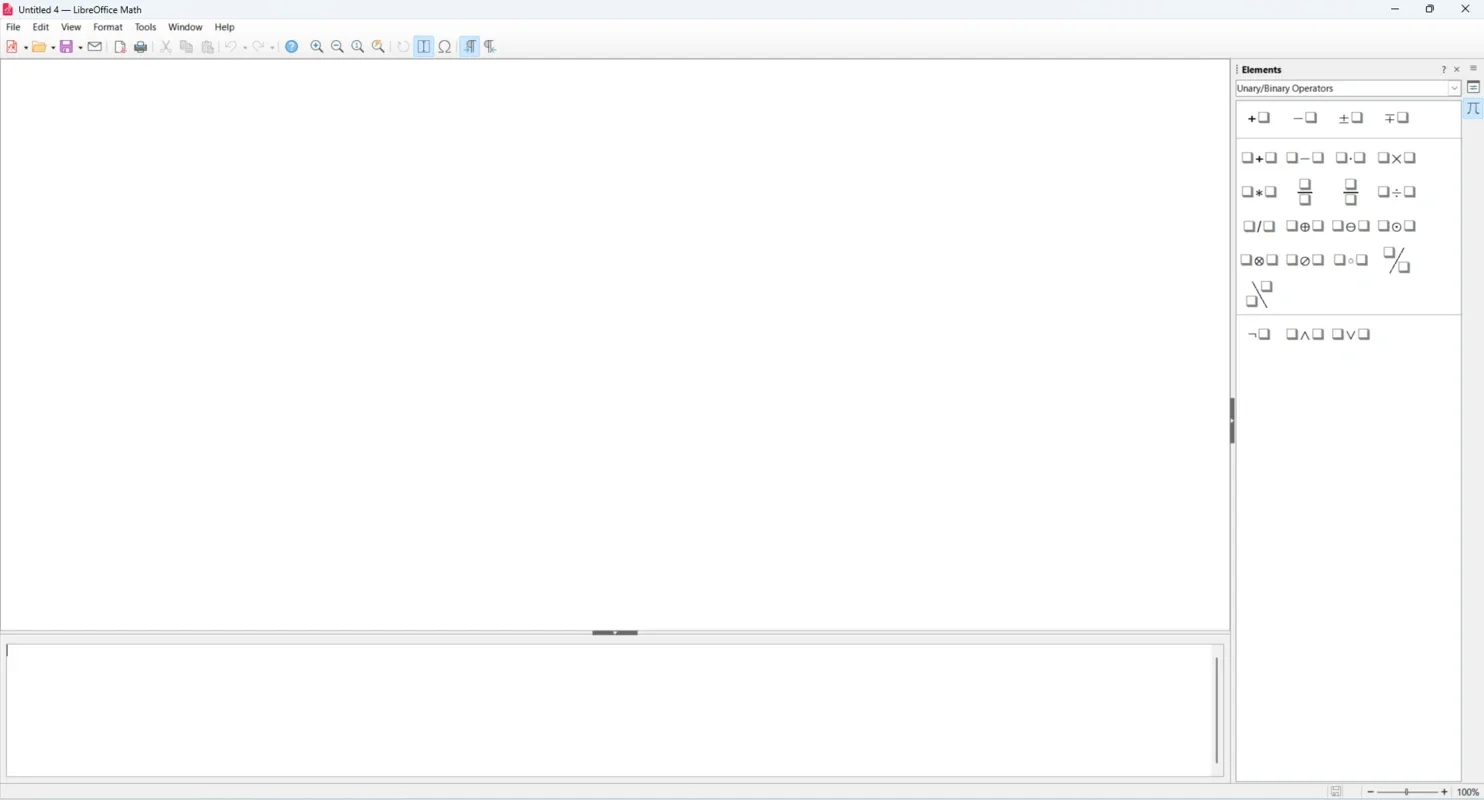Export the document as PDF

point(120,46)
